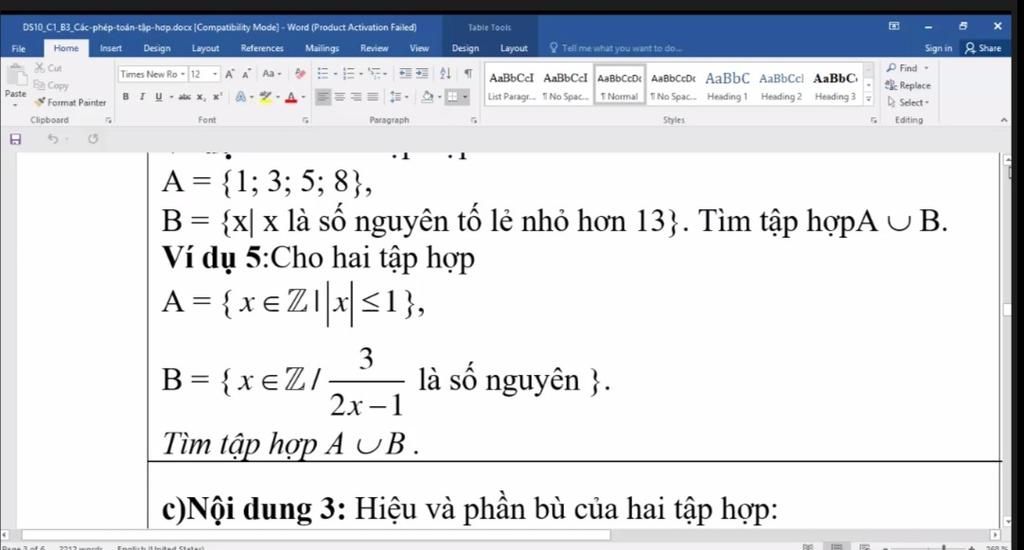Apply Heading 1 style

click(727, 86)
